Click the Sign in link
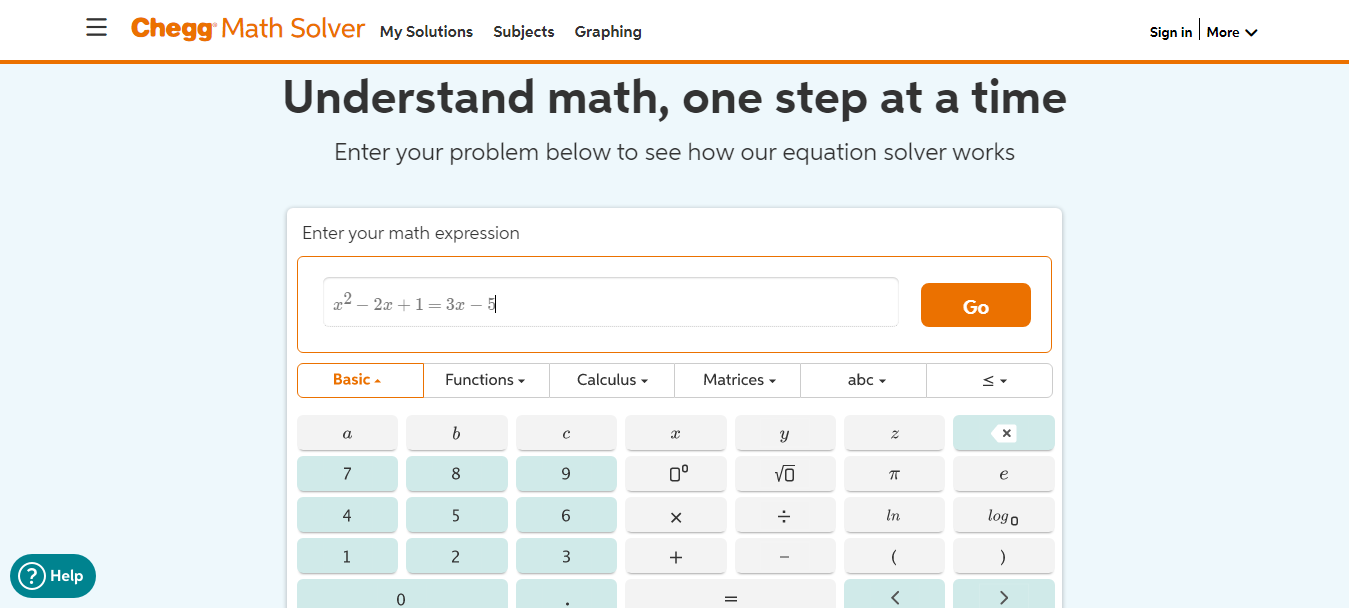 tap(1170, 32)
